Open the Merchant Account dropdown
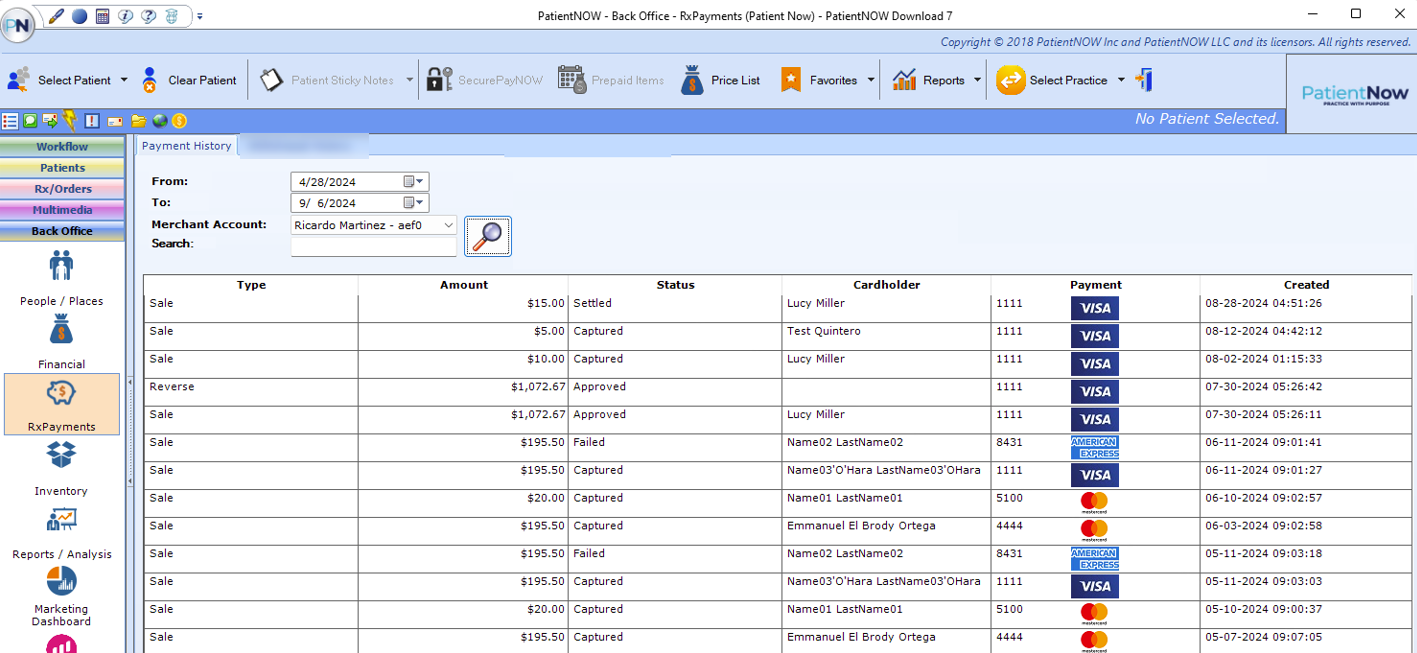Viewport: 1417px width, 653px height. (x=446, y=224)
